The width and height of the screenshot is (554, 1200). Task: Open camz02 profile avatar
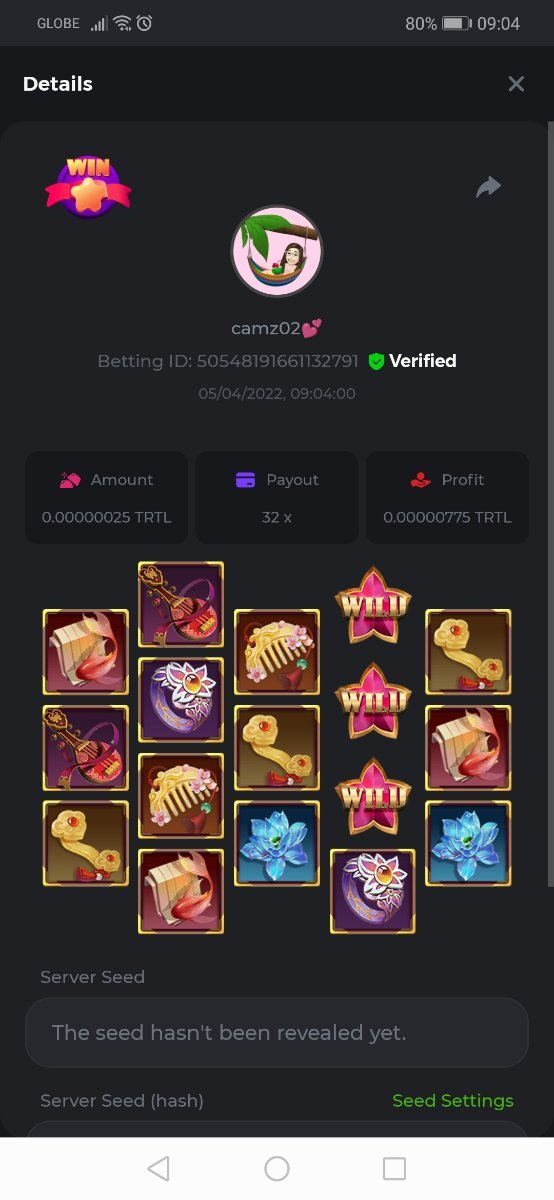[x=277, y=252]
